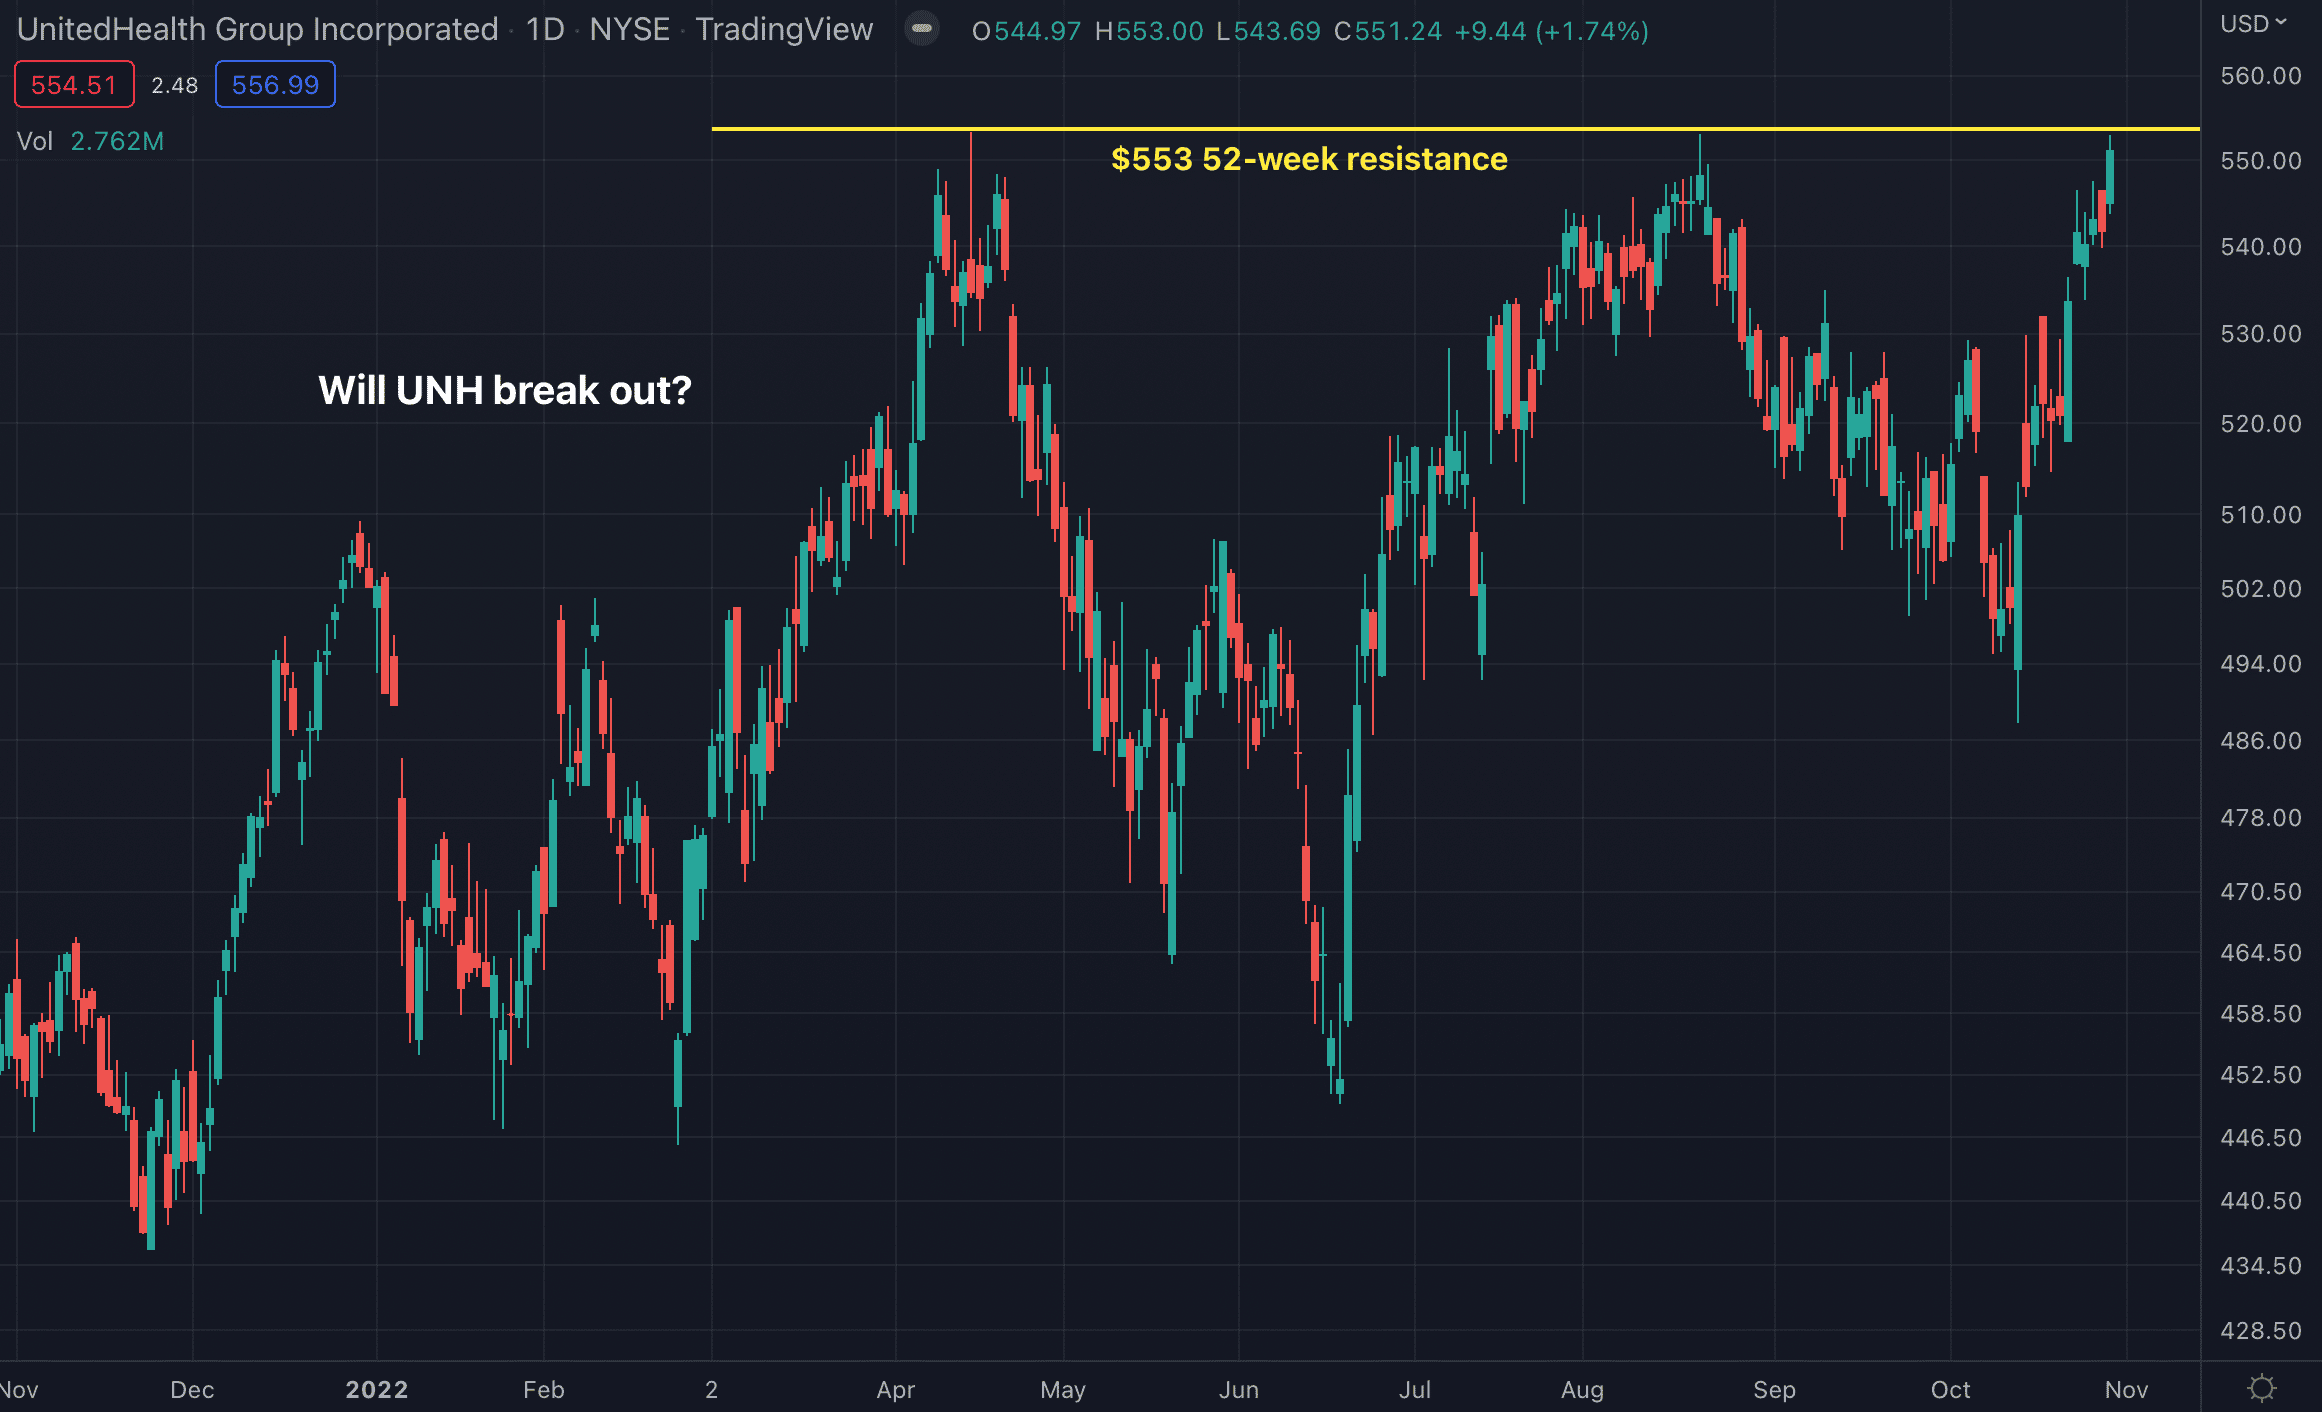Click the NYSE exchange label
Viewport: 2322px width, 1412px height.
[x=629, y=30]
